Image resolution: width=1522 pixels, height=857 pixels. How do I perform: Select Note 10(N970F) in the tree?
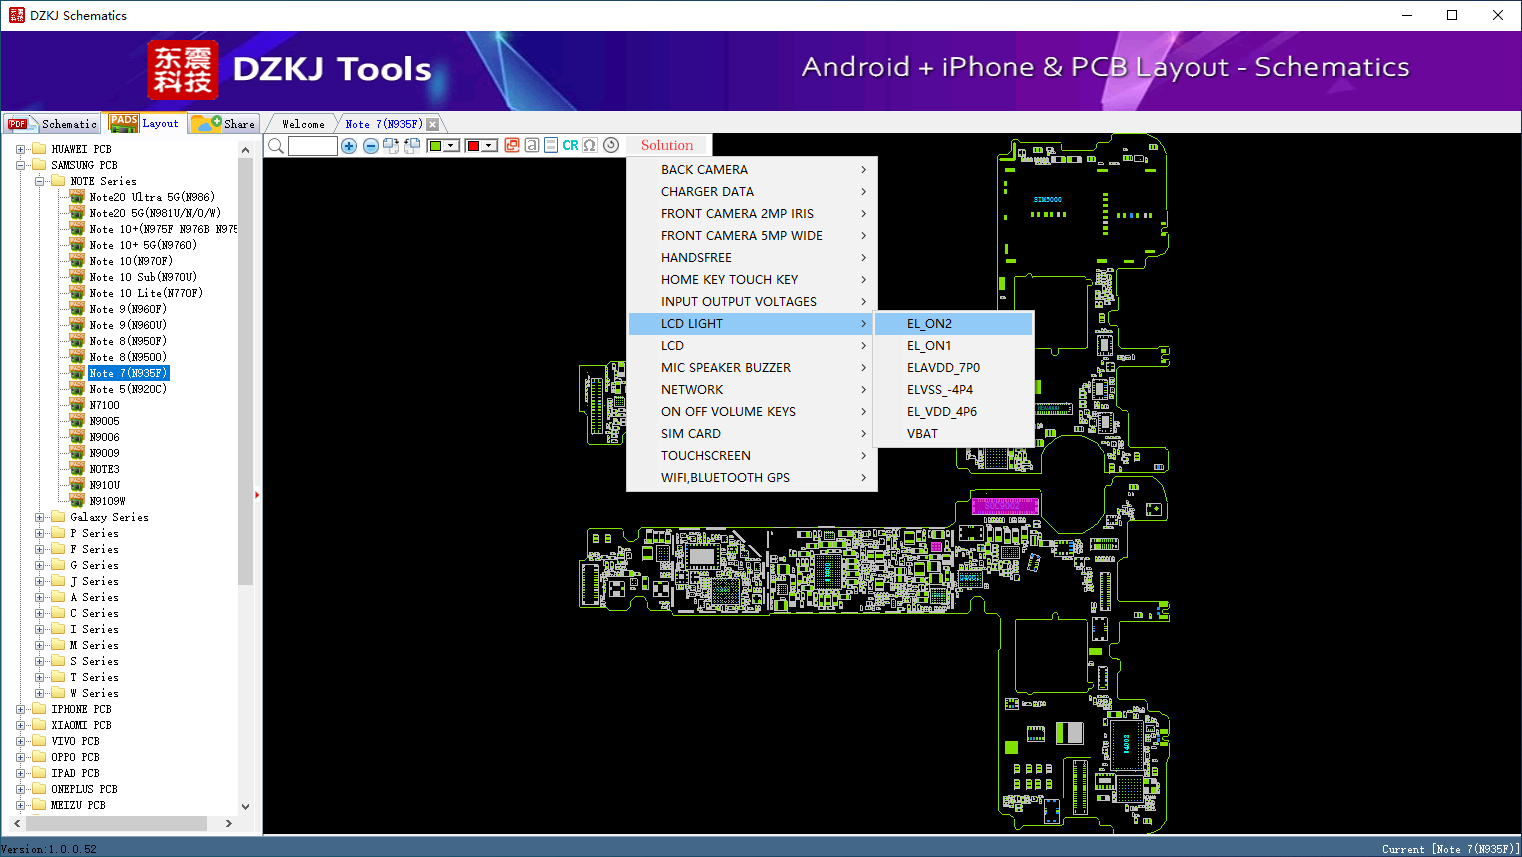pyautogui.click(x=131, y=261)
